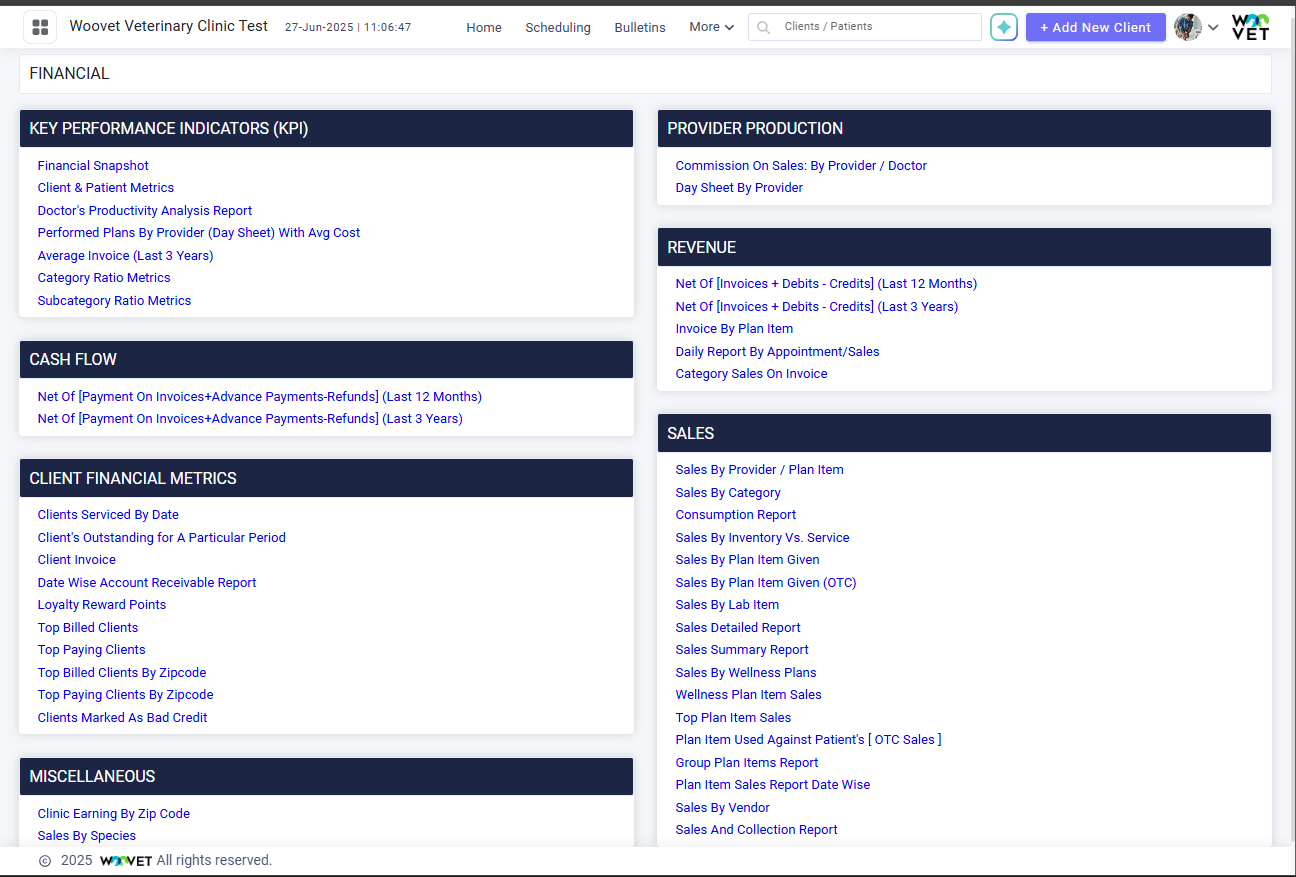Open the profile dropdown chevron

[1213, 29]
